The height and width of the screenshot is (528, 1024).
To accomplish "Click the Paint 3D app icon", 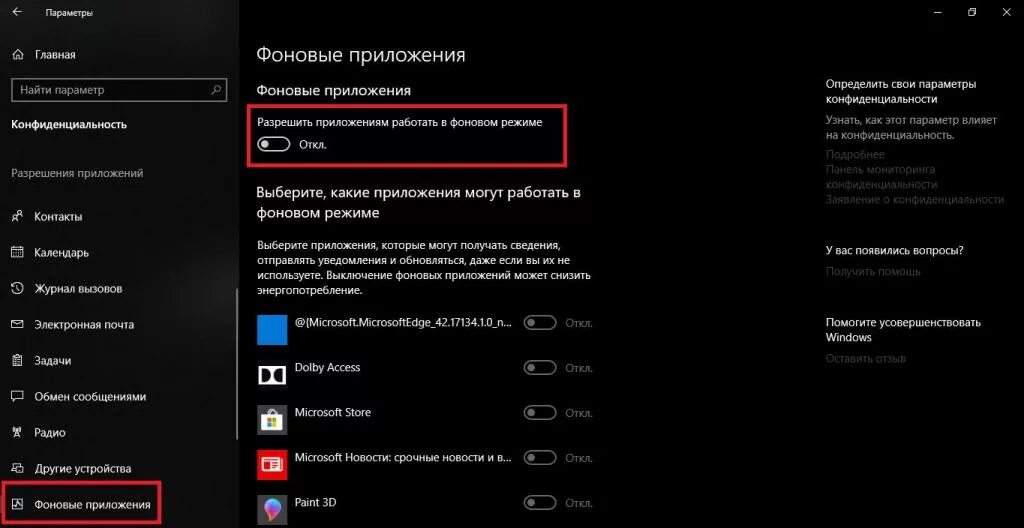I will [x=272, y=510].
